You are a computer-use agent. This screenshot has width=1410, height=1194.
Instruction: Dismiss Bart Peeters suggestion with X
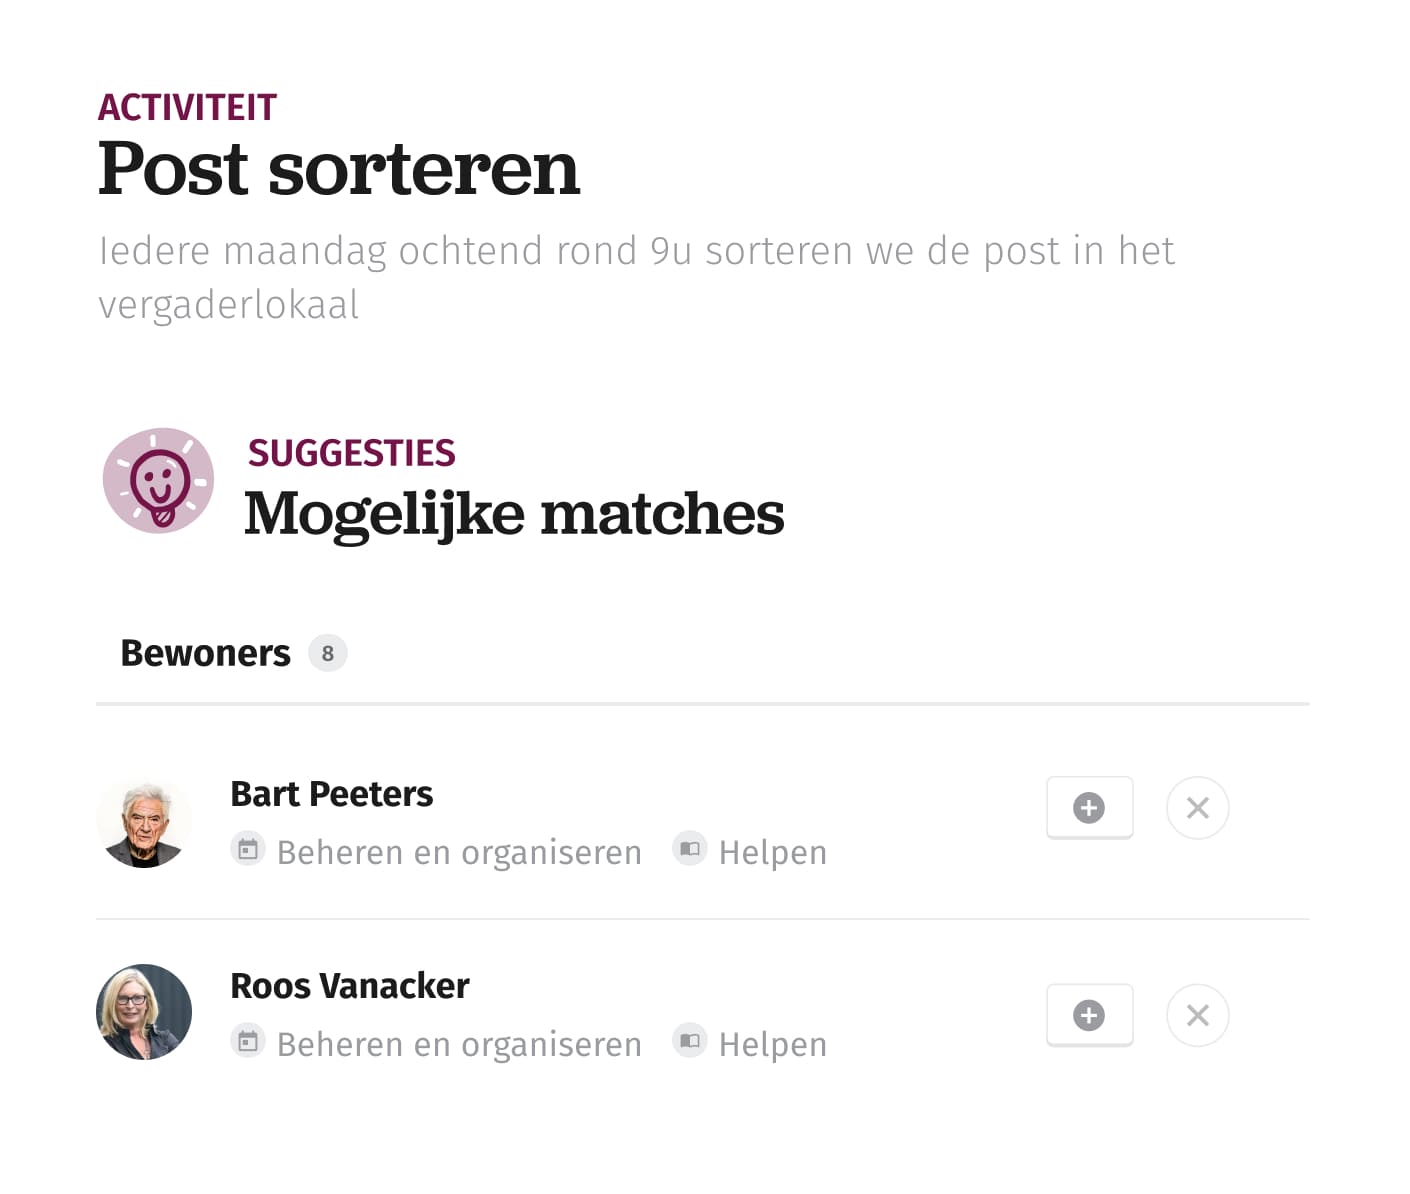tap(1197, 807)
